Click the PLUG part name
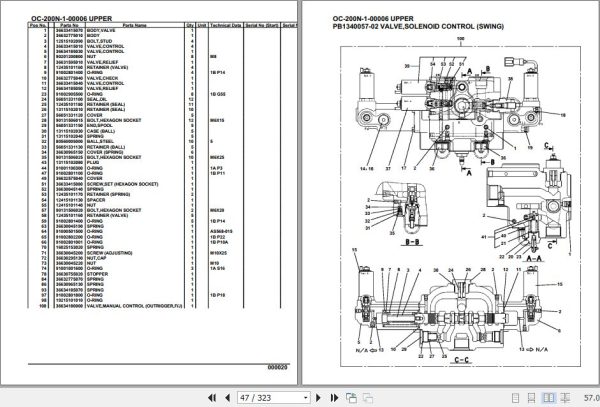 point(93,163)
